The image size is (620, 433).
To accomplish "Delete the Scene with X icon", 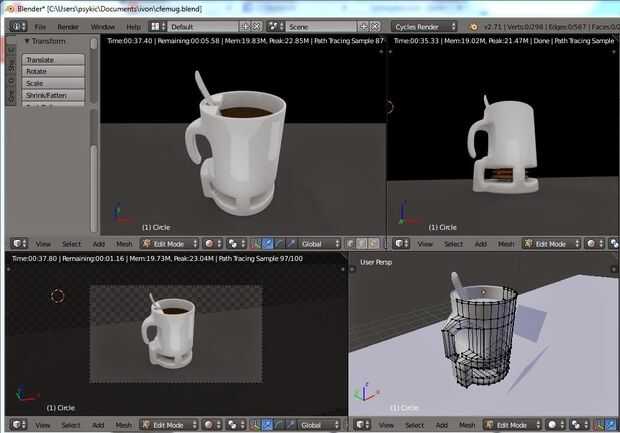I will click(x=375, y=27).
